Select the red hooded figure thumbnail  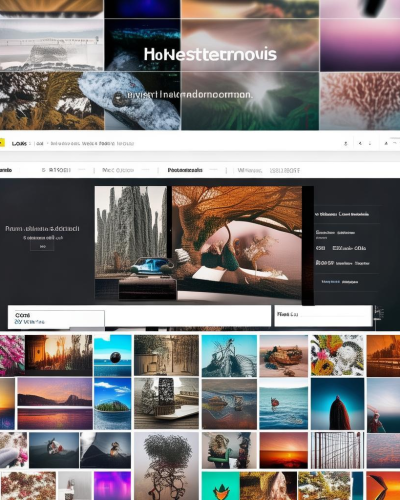coord(337,404)
